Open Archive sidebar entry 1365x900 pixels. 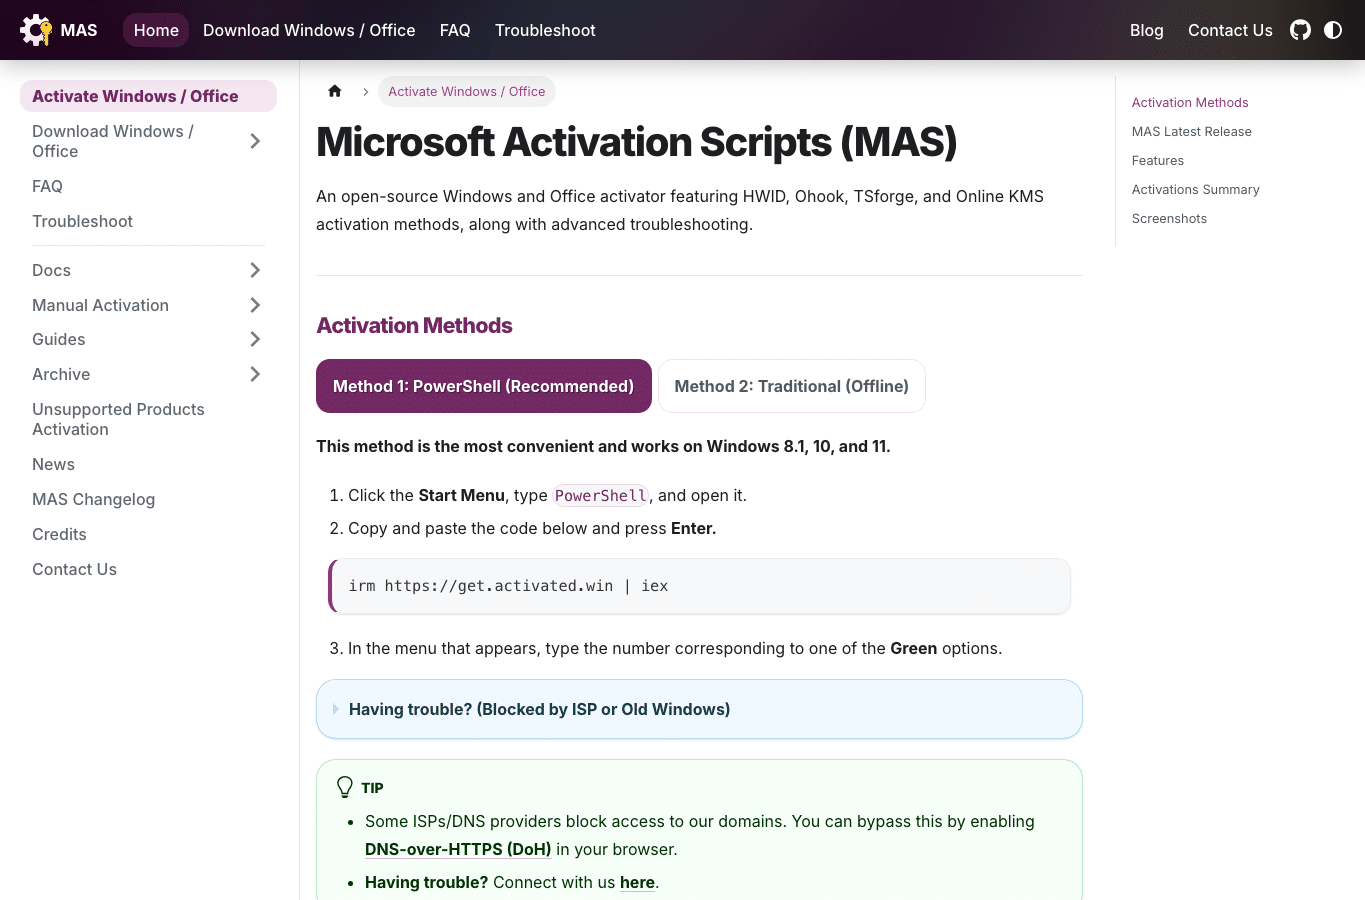pyautogui.click(x=61, y=374)
